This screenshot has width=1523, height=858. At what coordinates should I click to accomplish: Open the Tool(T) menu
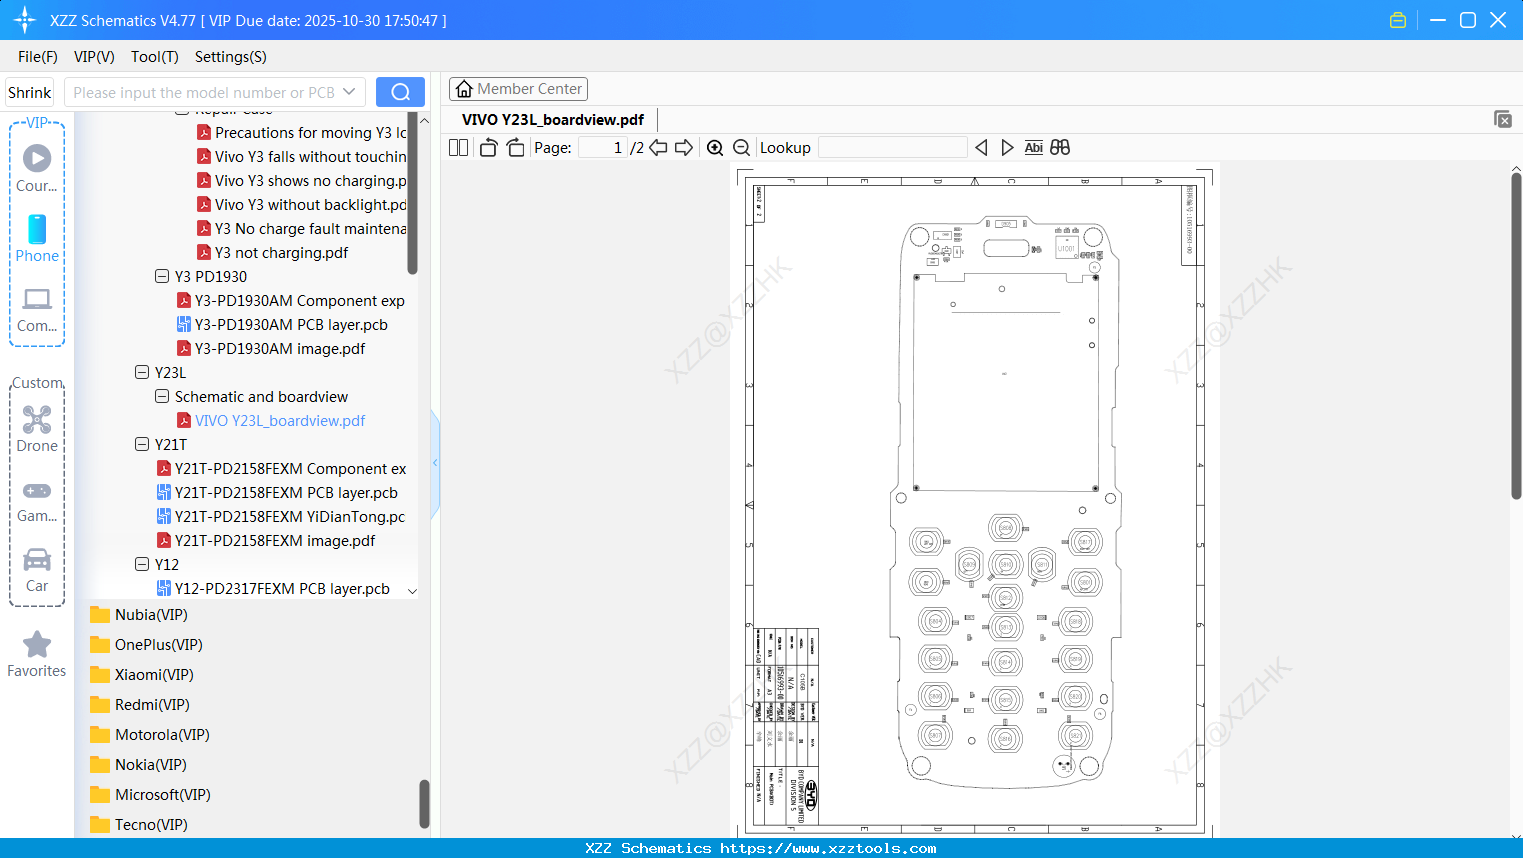pyautogui.click(x=154, y=57)
